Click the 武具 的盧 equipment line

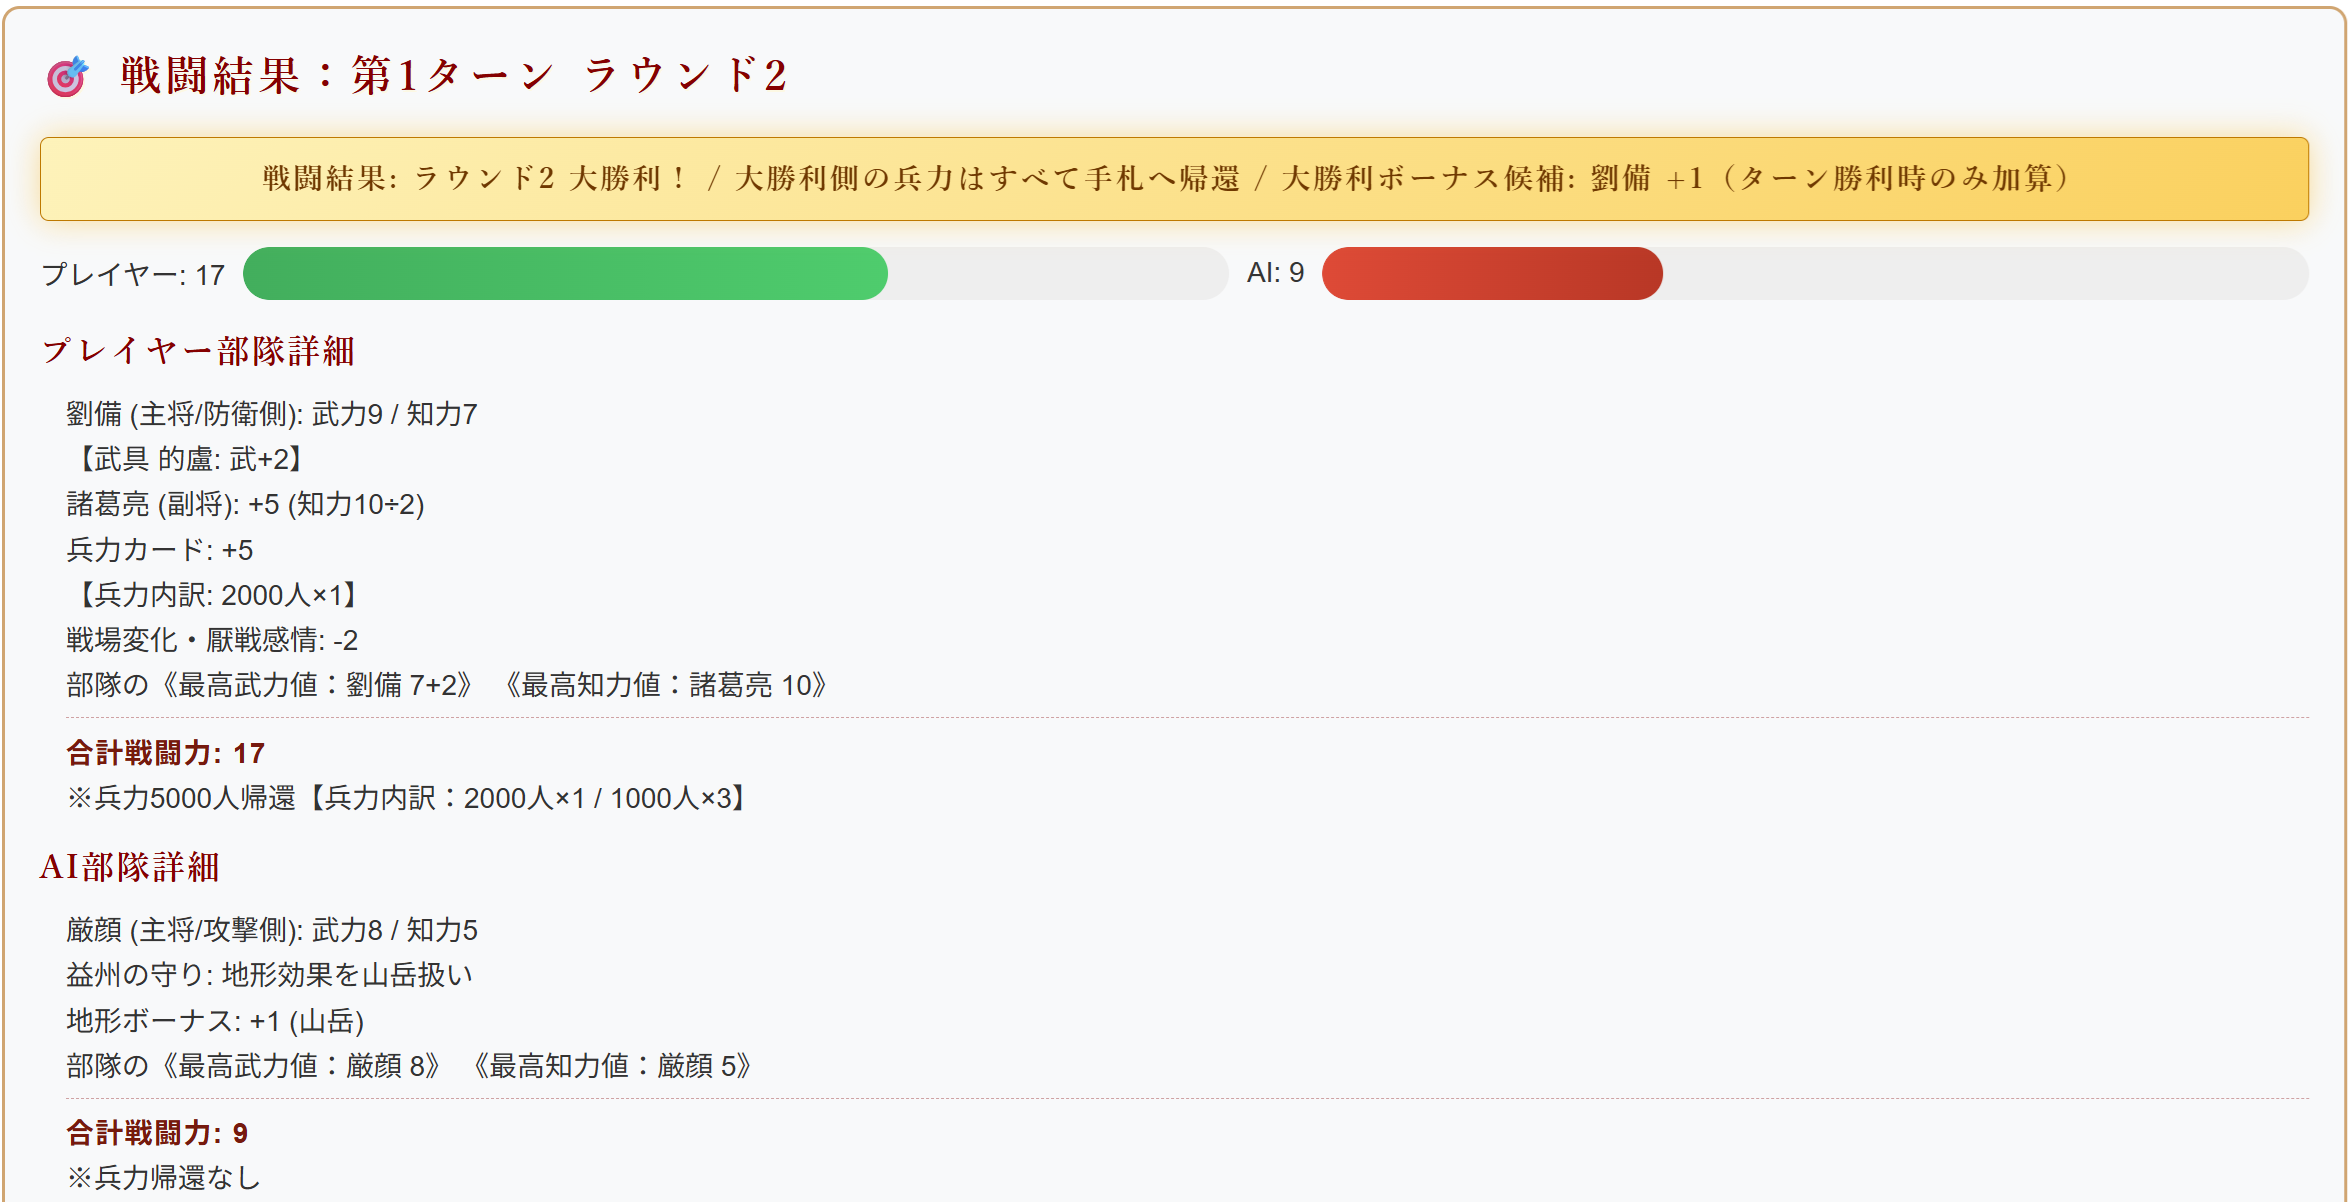pyautogui.click(x=187, y=459)
